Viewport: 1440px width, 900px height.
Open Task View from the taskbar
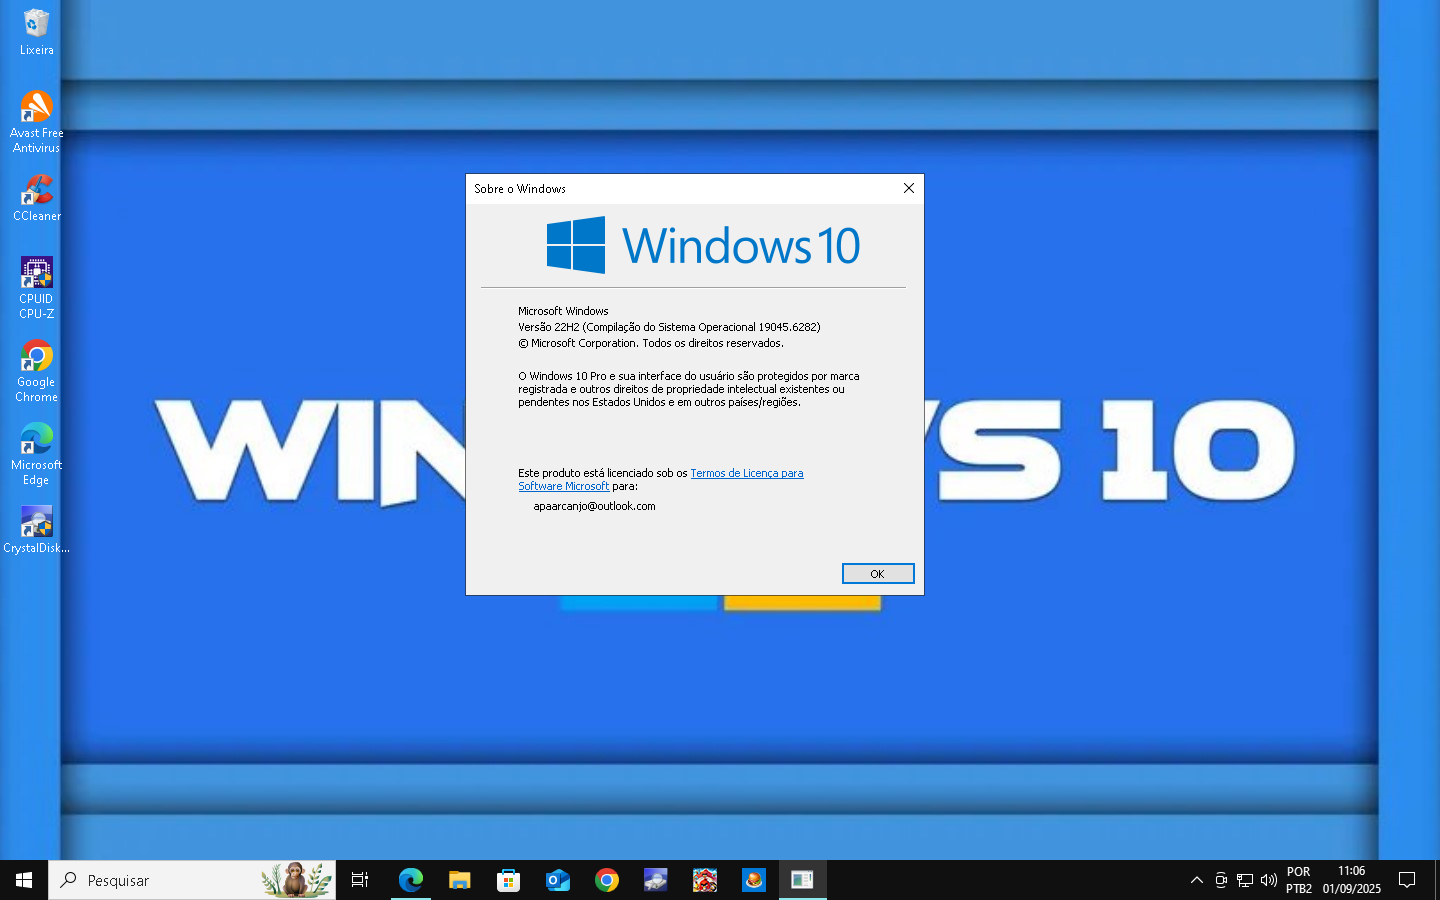click(x=360, y=880)
